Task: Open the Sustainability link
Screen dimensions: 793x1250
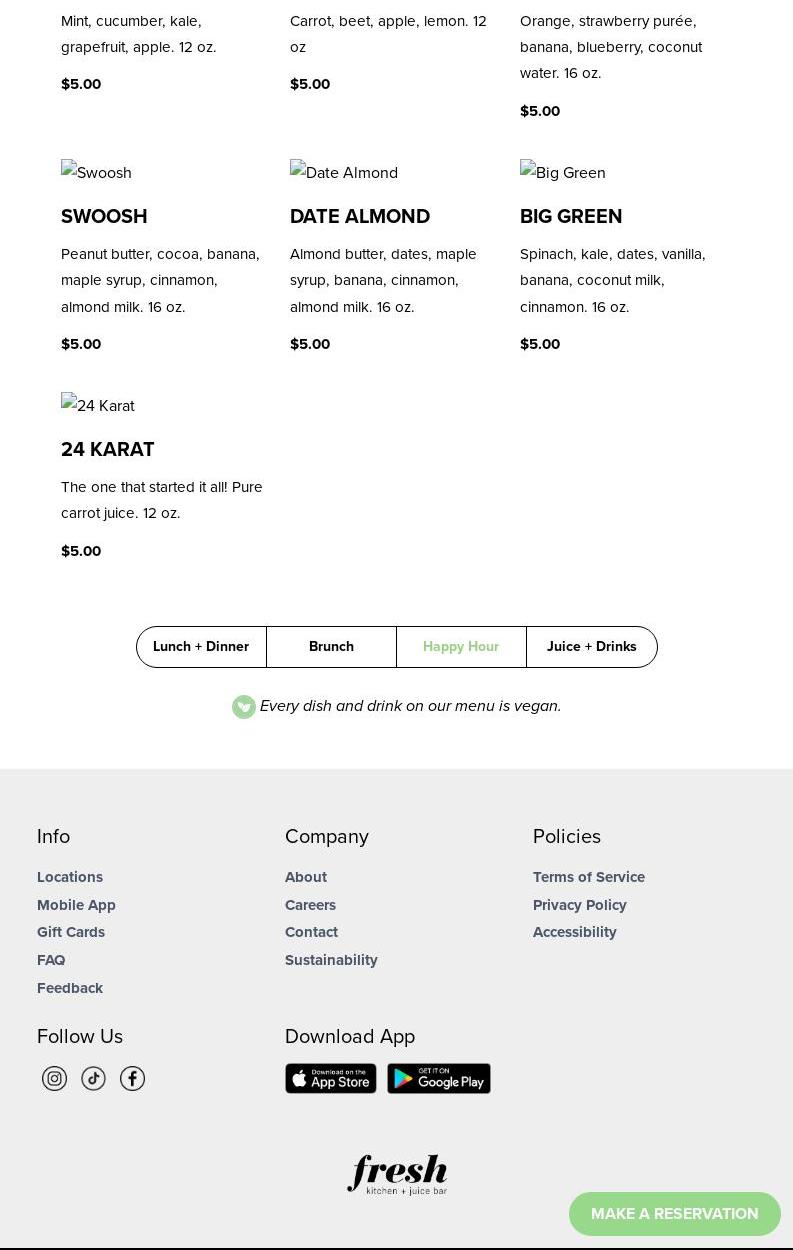Action: pyautogui.click(x=331, y=960)
